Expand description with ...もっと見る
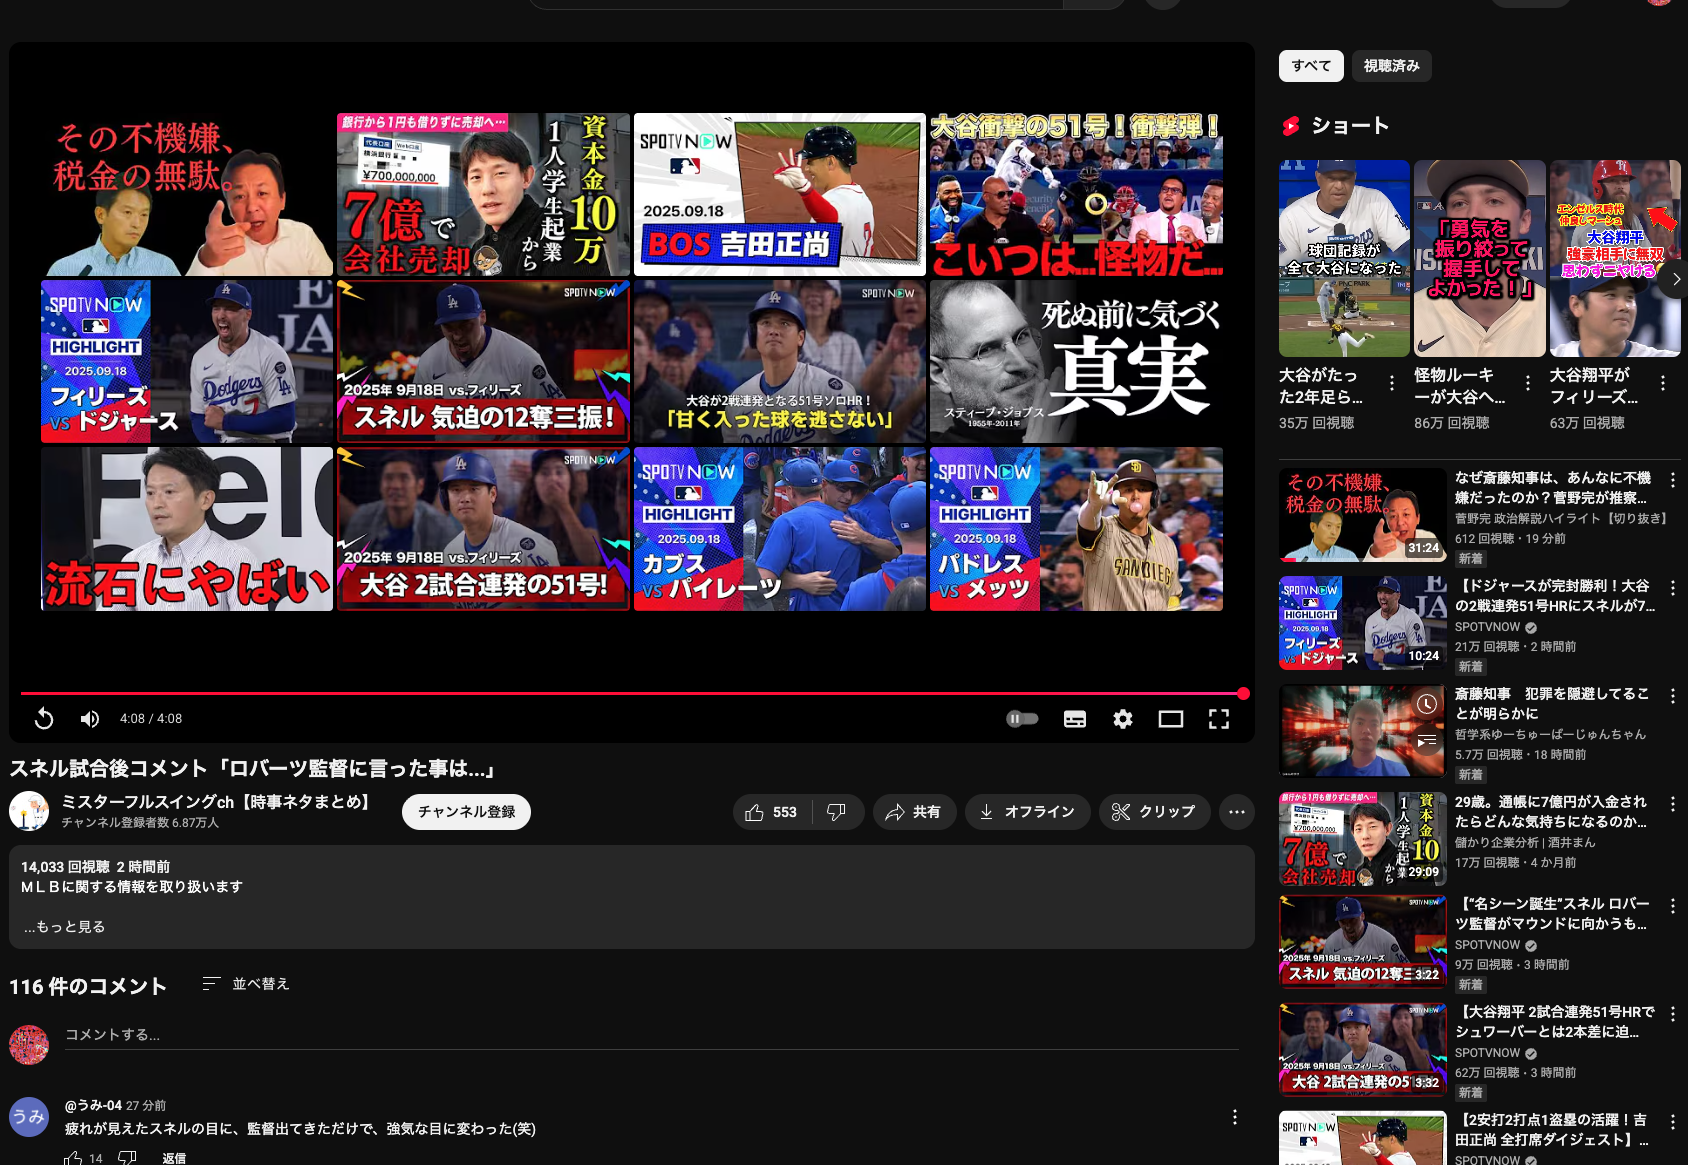Viewport: 1688px width, 1165px height. point(65,927)
